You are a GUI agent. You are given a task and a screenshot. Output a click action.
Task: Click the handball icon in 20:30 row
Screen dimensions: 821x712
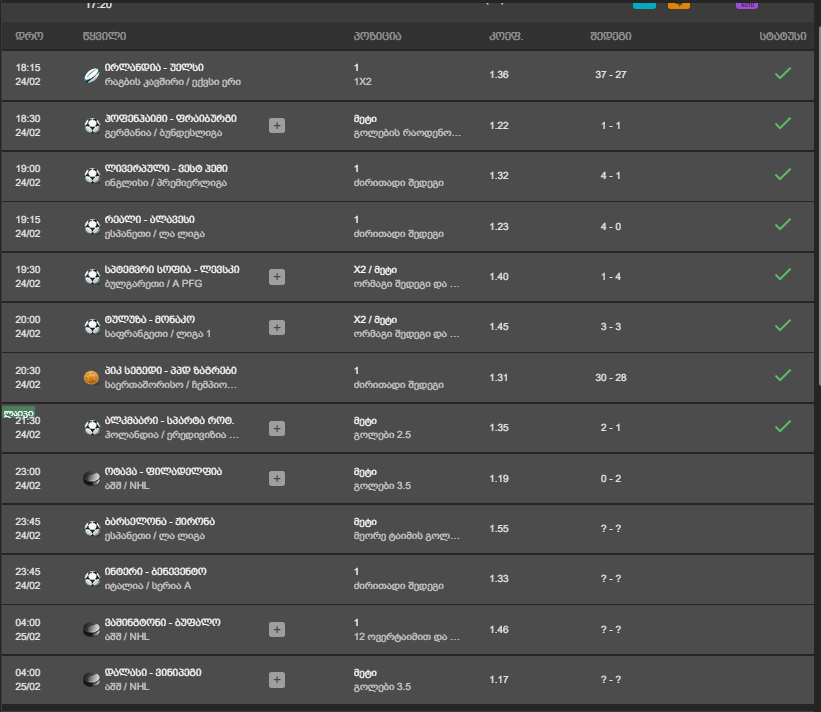tap(92, 377)
